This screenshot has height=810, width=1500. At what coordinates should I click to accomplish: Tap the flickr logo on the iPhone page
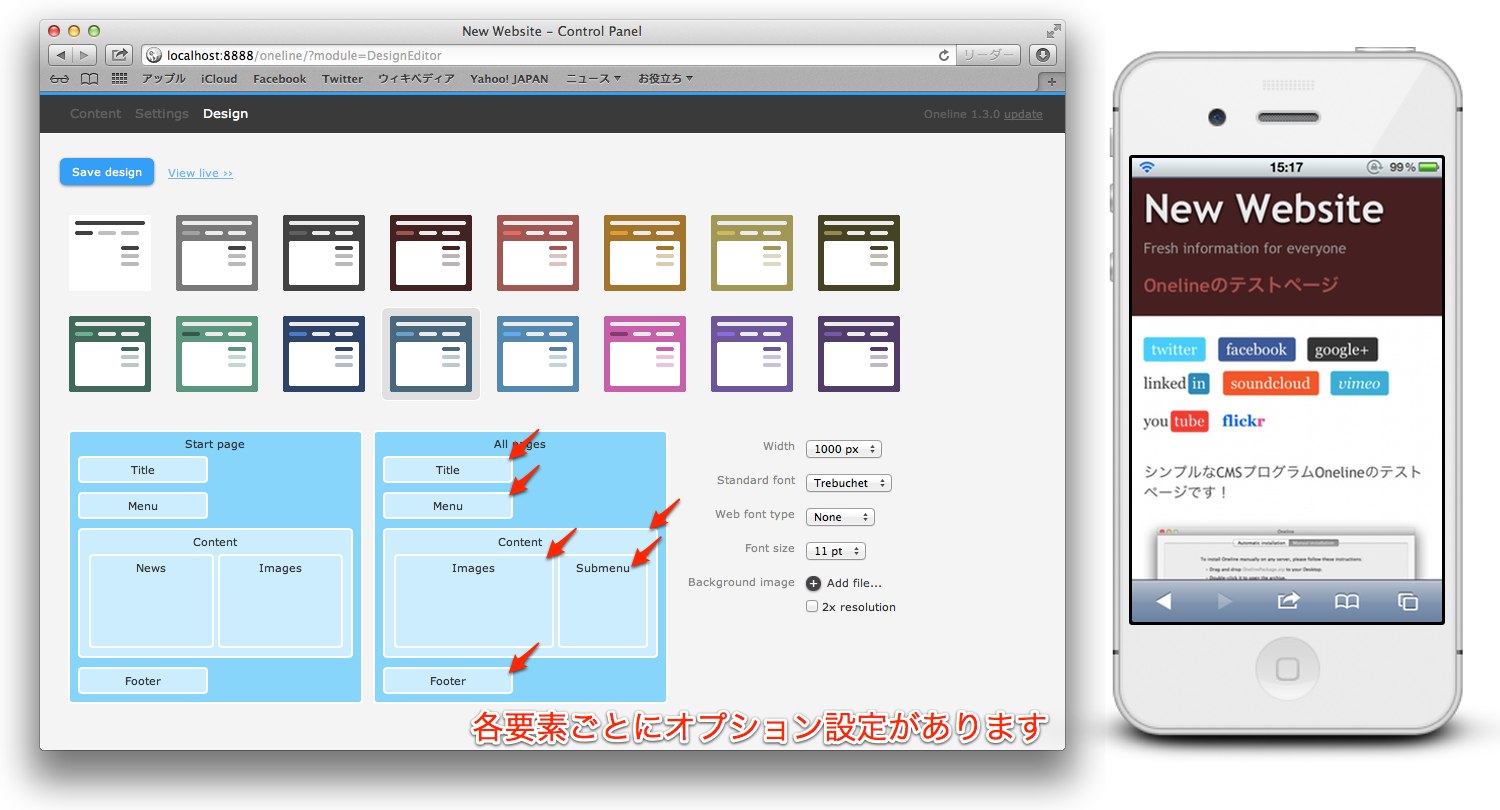[x=1243, y=421]
